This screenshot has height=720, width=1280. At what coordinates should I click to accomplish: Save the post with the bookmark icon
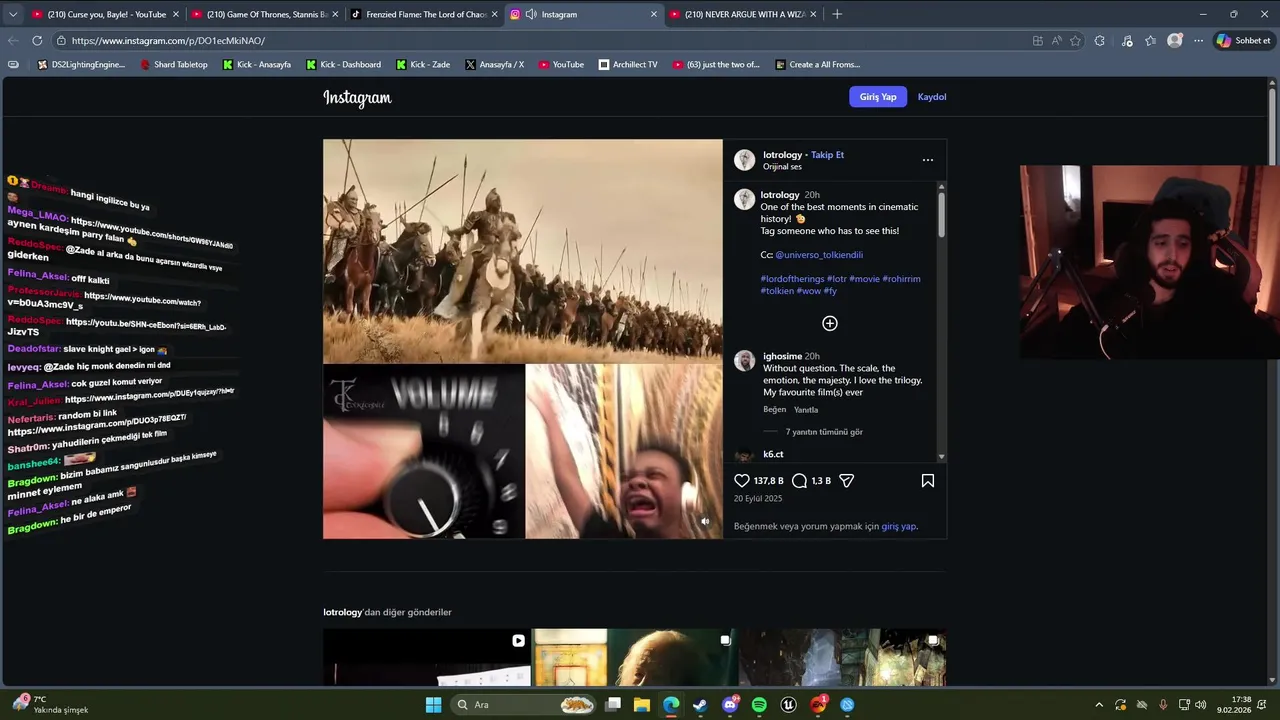pyautogui.click(x=928, y=481)
